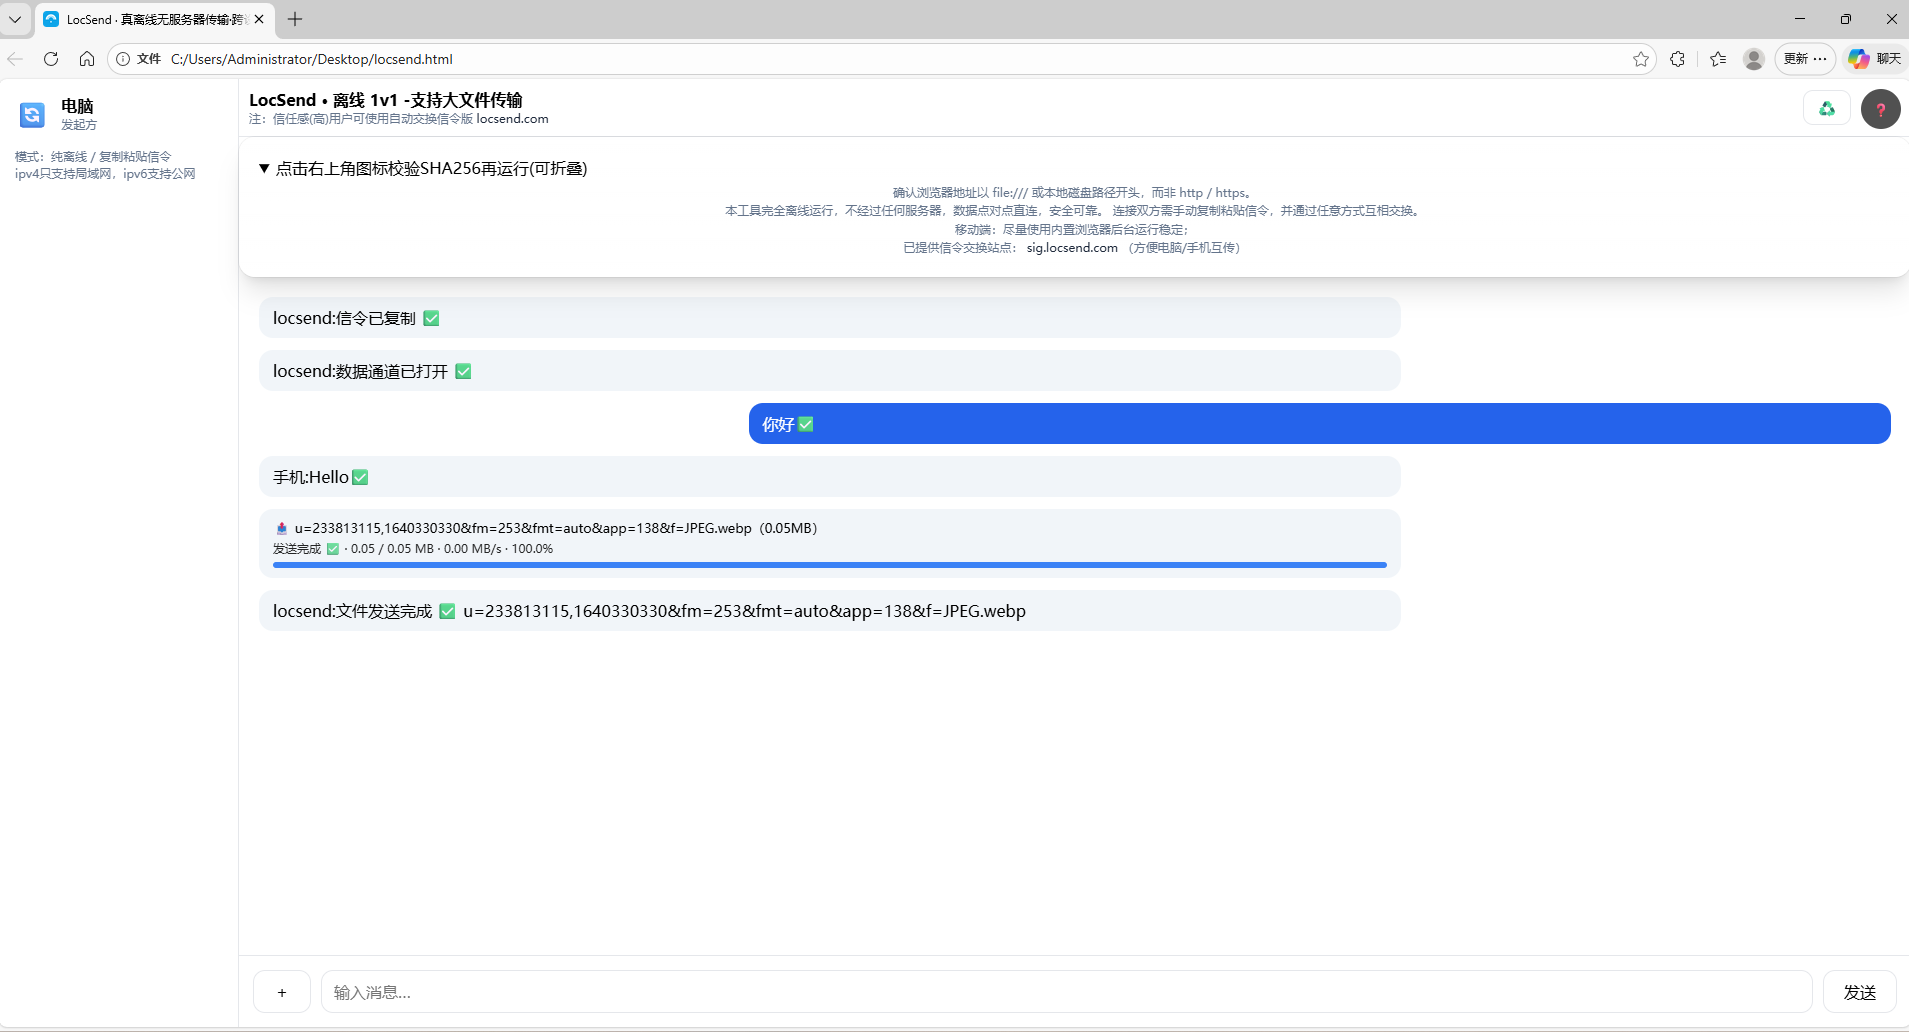Viewport: 1909px width, 1032px height.
Task: Click the 发送完成 status line
Action: coord(413,549)
